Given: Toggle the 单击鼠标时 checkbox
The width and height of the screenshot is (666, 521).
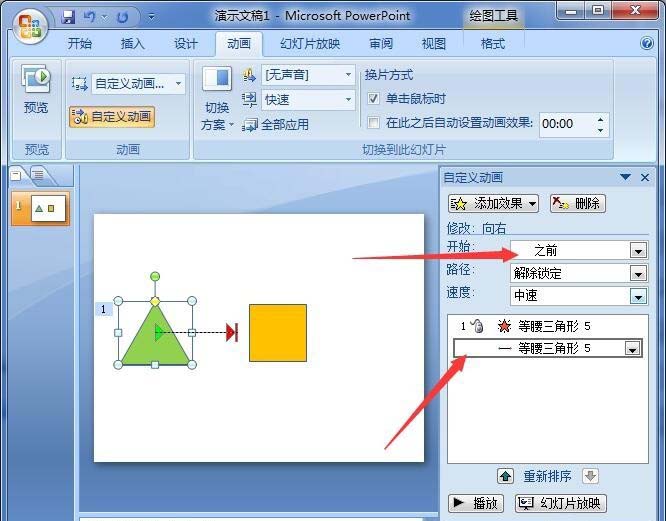Looking at the screenshot, I should click(373, 99).
